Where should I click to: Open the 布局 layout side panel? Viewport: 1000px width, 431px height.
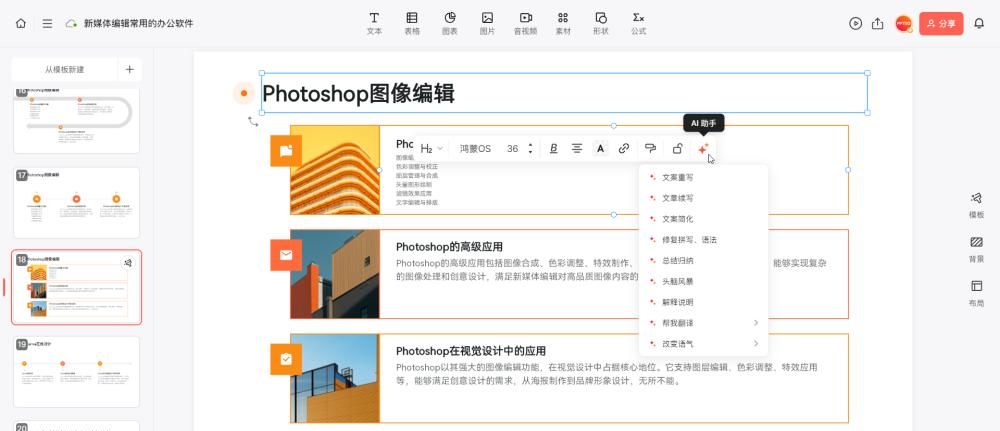[x=976, y=293]
